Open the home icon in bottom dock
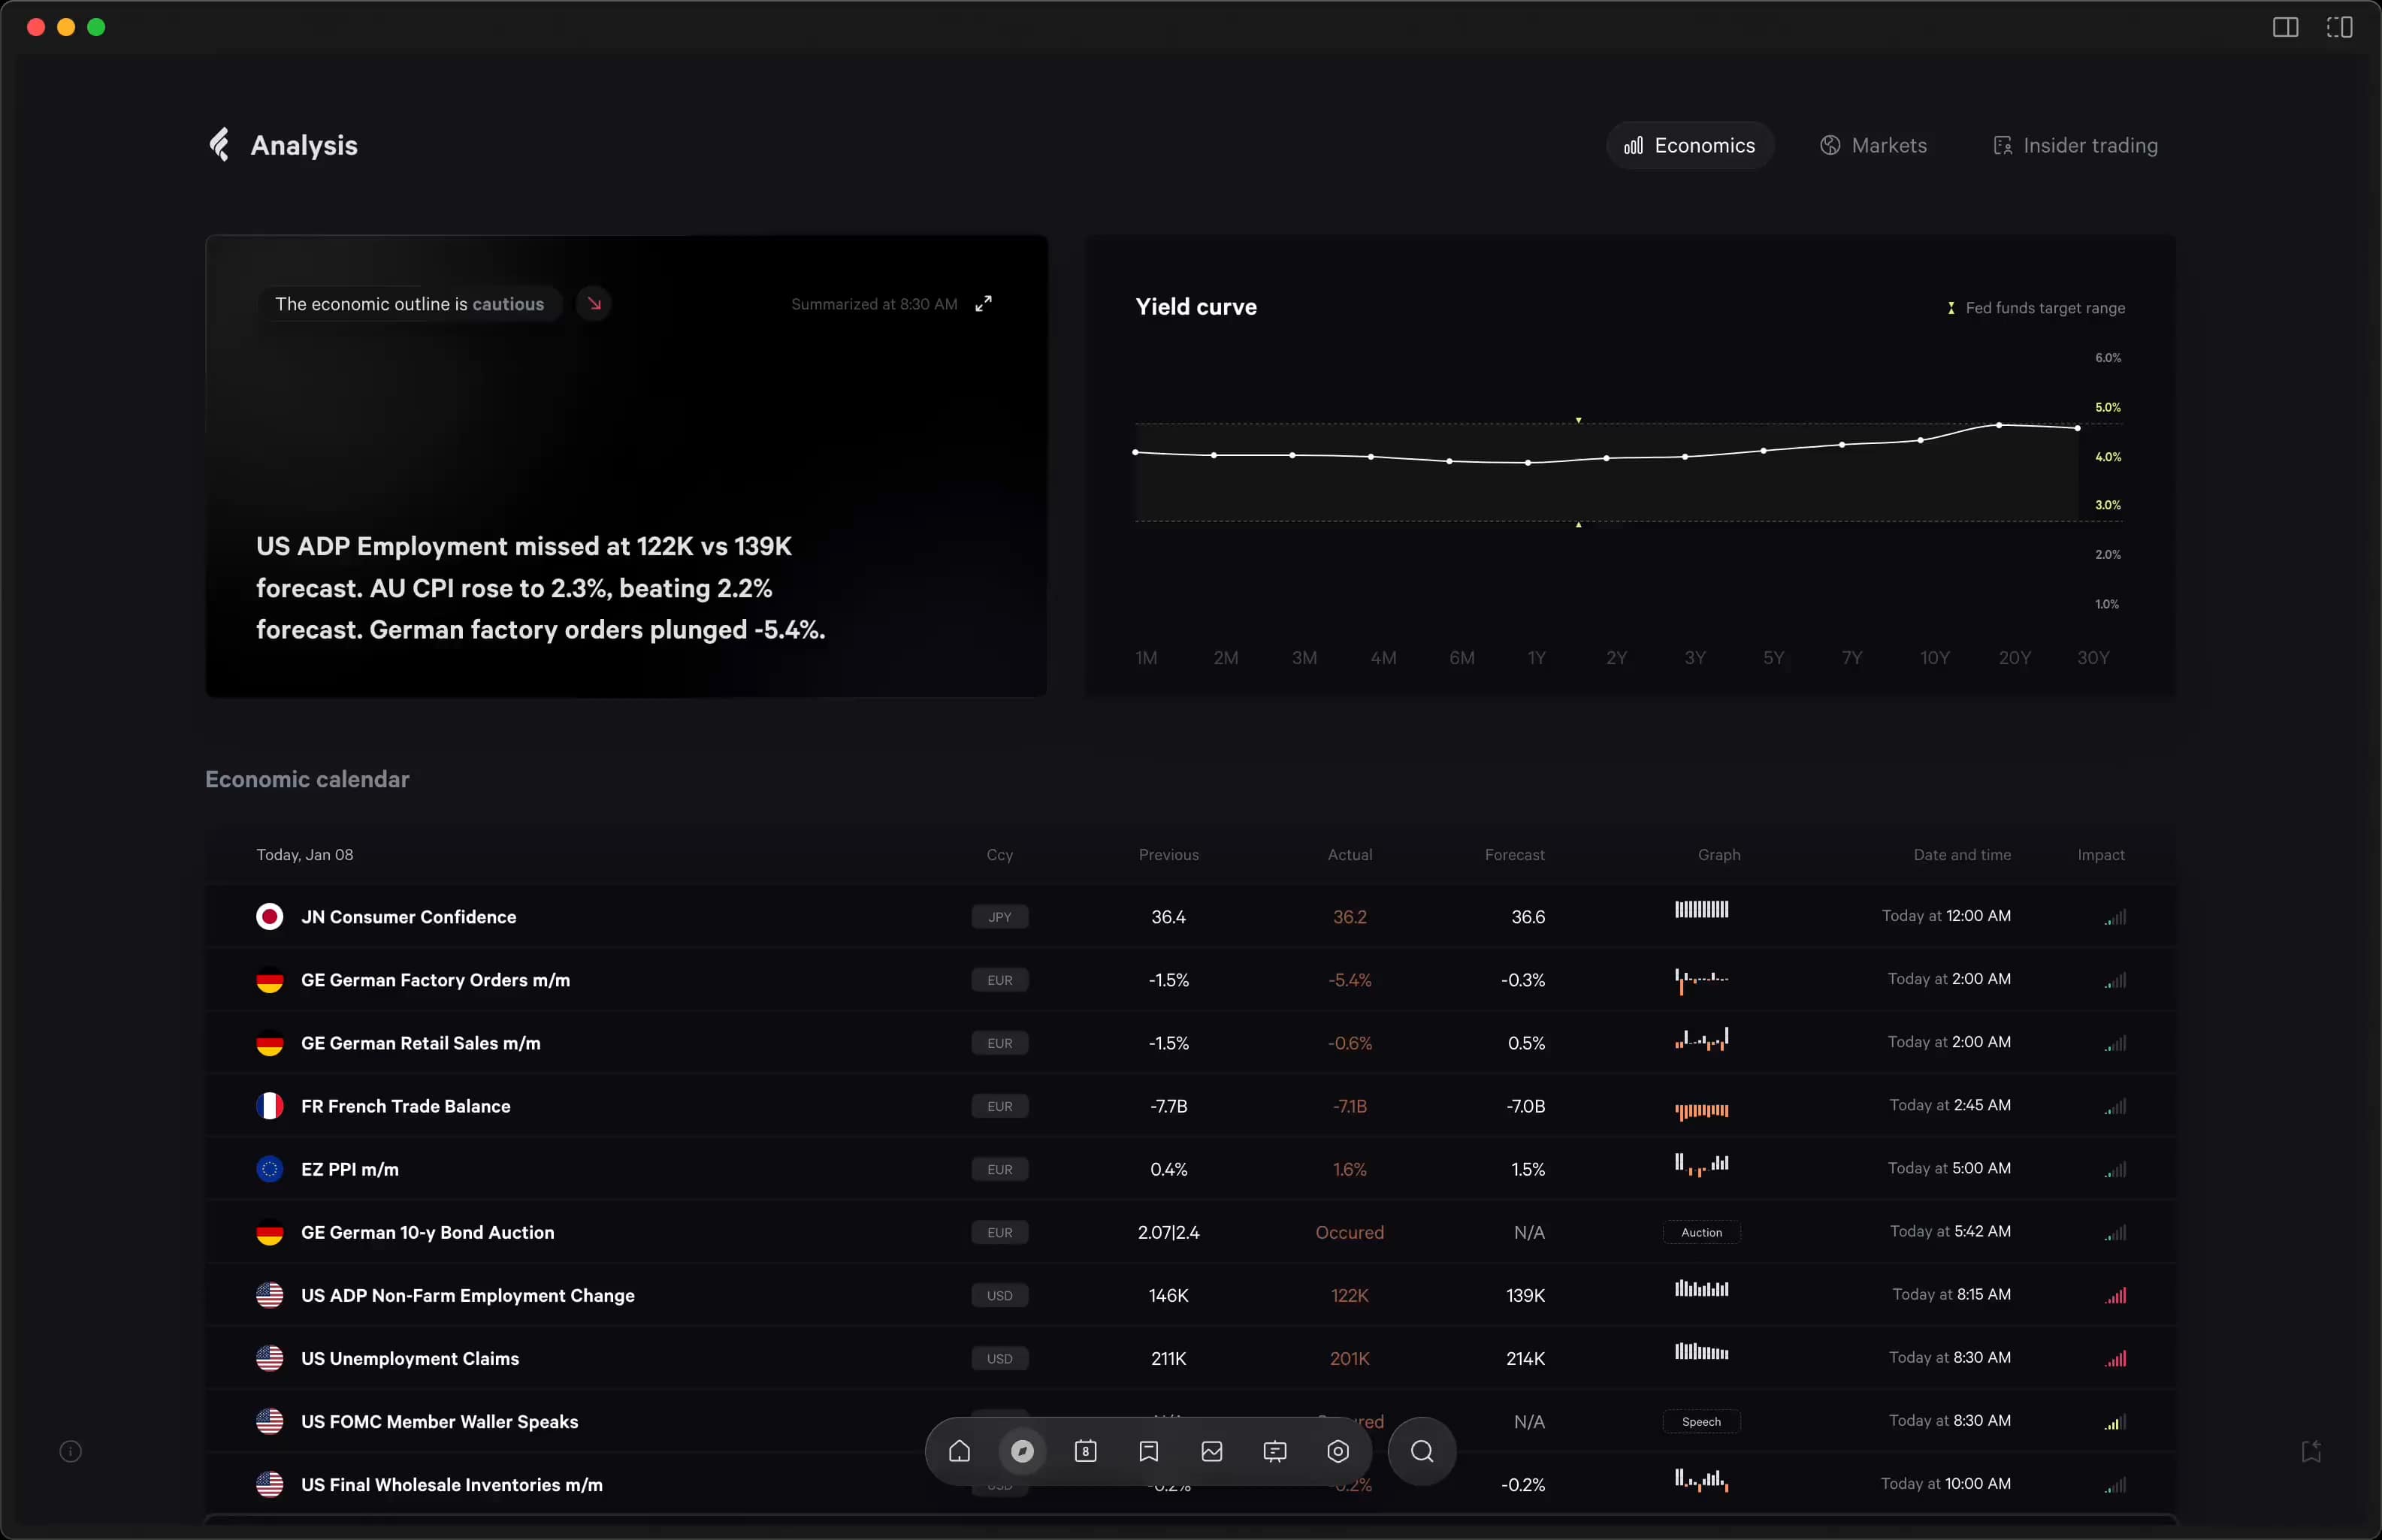The image size is (2382, 1540). 959,1451
